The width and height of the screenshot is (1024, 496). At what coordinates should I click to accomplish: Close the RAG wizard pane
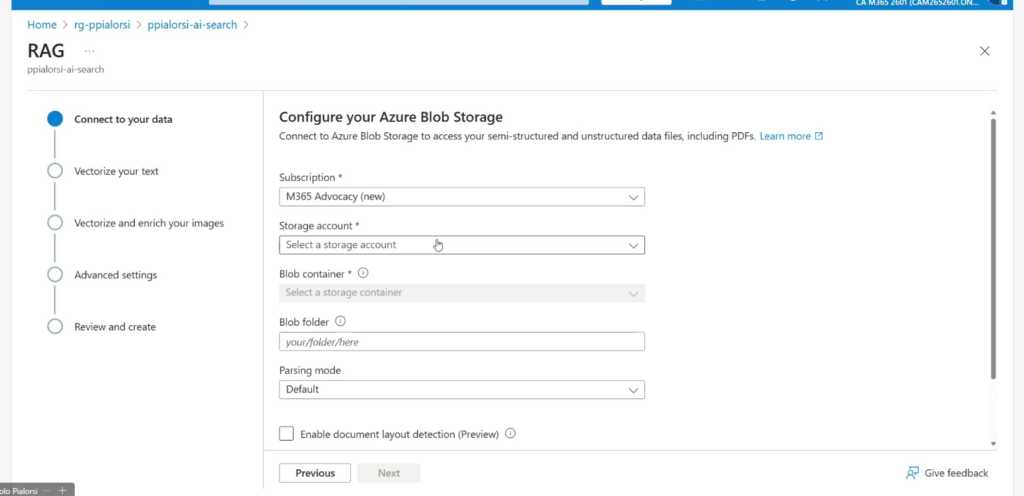[984, 51]
